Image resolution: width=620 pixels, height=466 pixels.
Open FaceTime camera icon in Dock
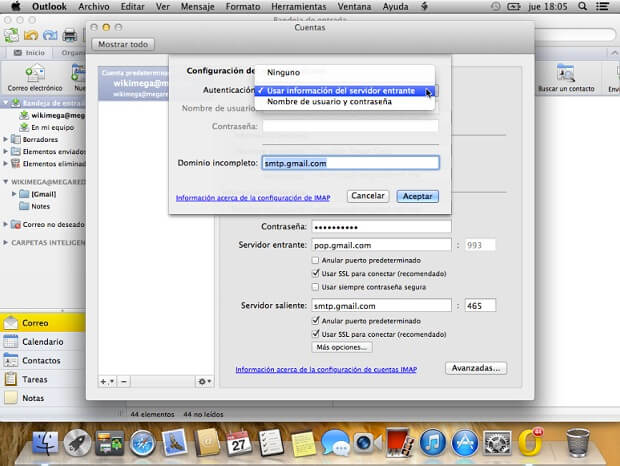tap(368, 443)
